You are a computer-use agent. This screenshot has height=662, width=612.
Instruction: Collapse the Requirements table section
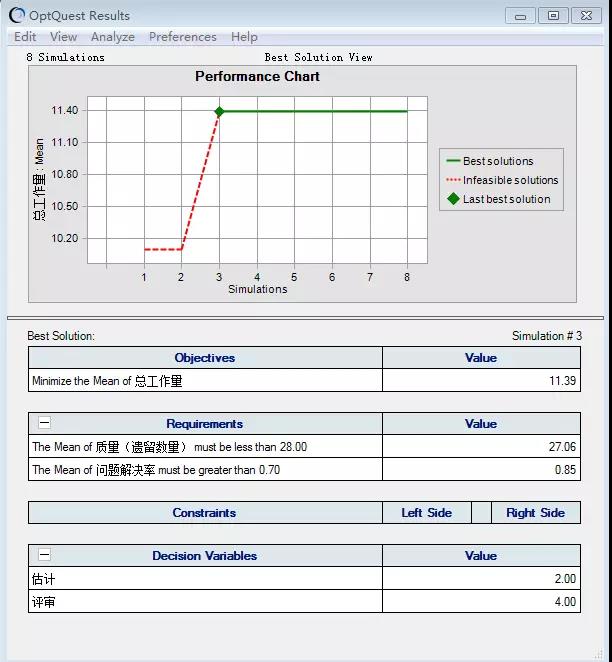pos(44,424)
